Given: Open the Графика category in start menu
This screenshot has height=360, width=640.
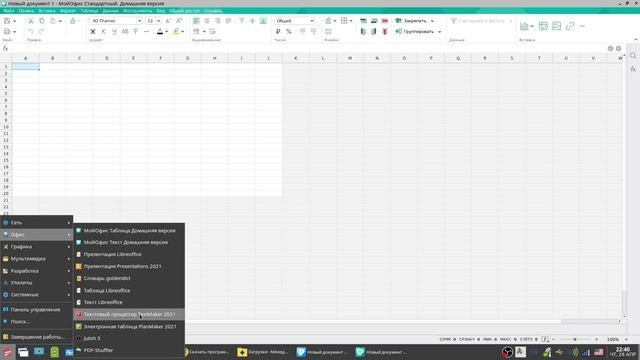Looking at the screenshot, I should pyautogui.click(x=37, y=247).
